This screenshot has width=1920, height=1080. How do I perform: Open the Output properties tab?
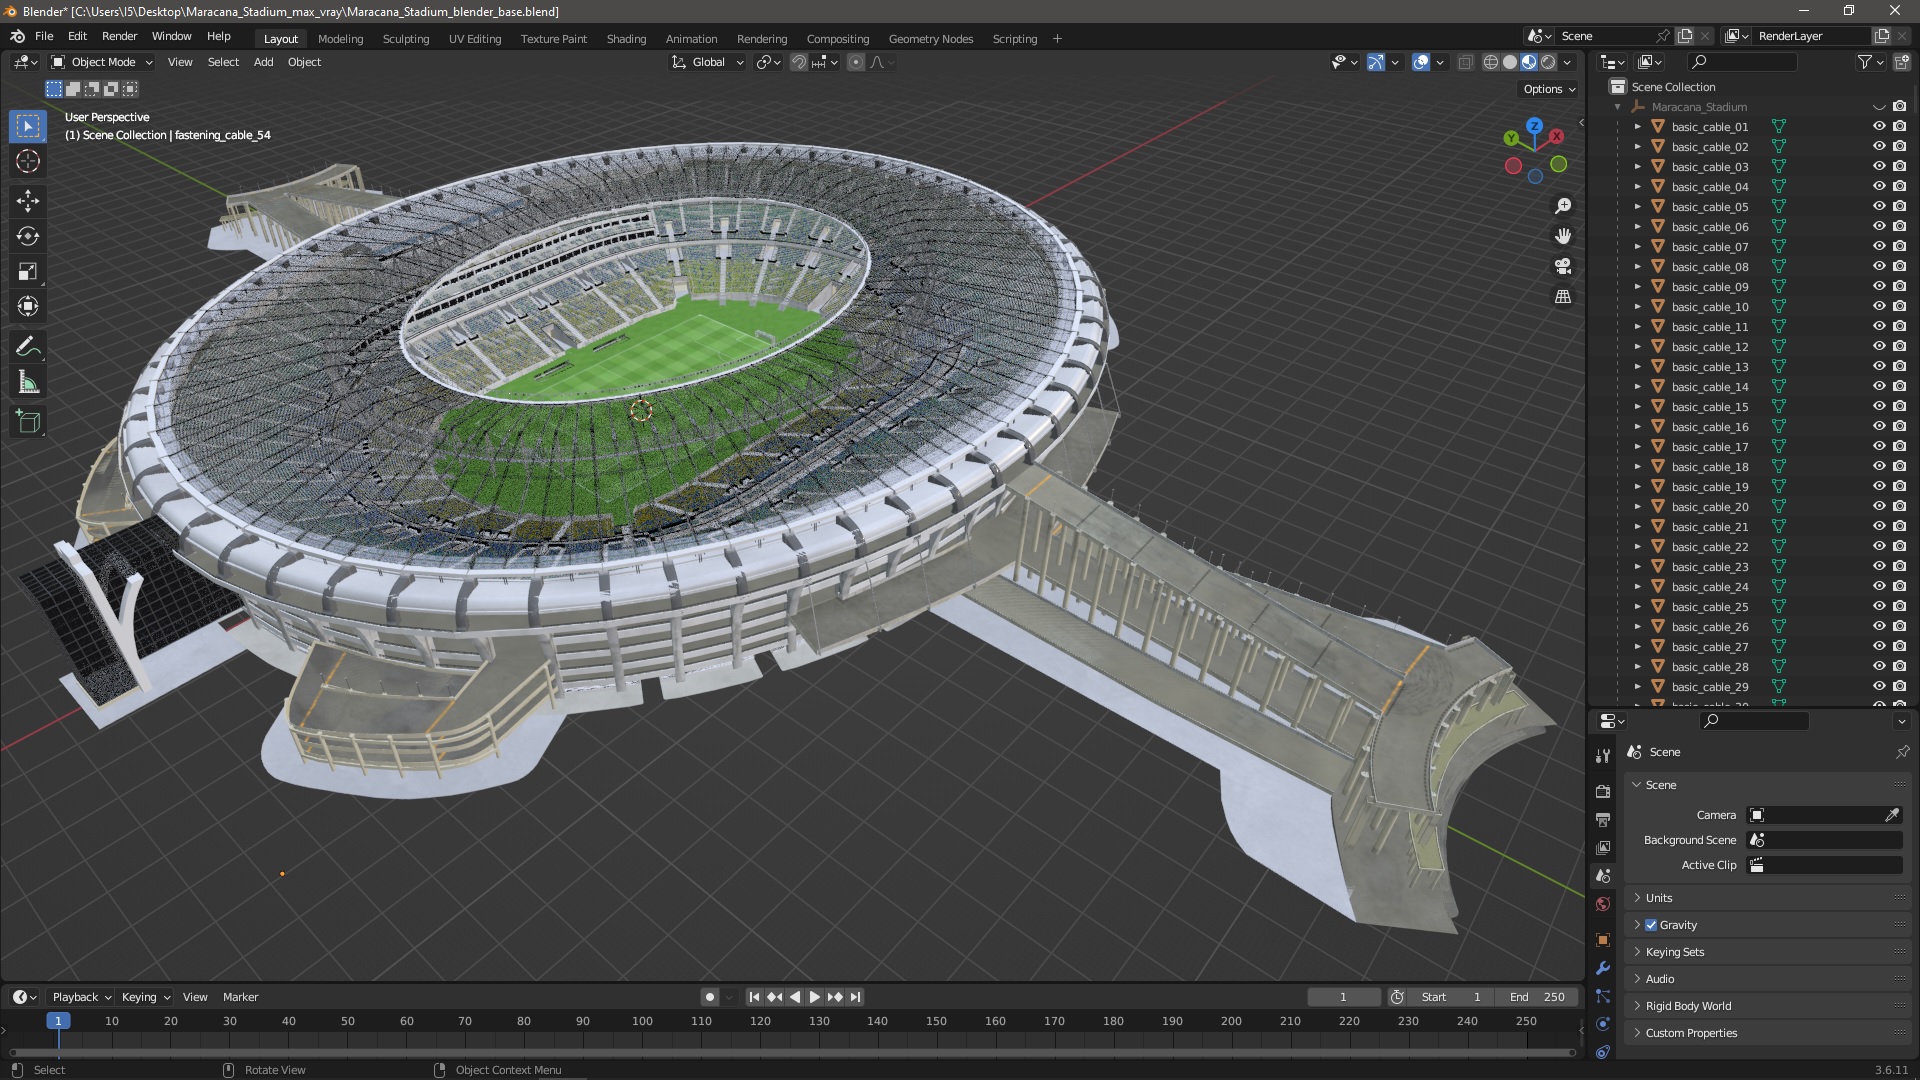tap(1603, 819)
